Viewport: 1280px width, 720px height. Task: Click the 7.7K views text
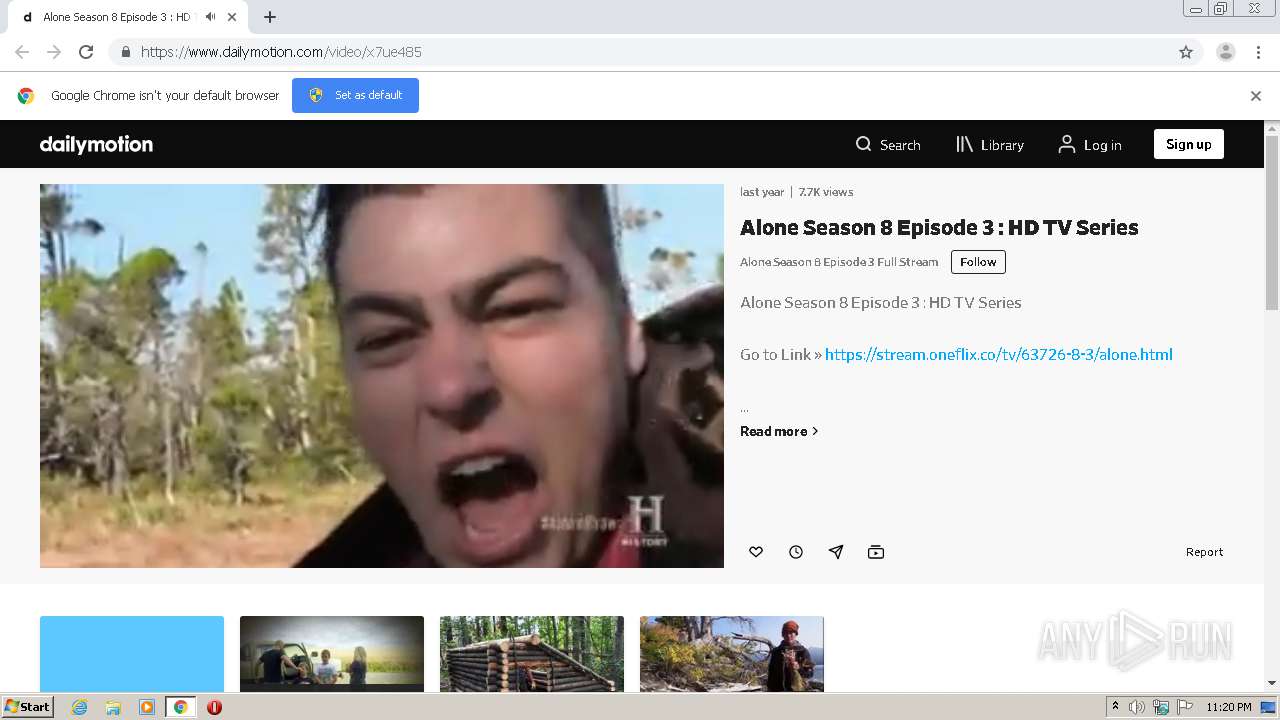(826, 192)
